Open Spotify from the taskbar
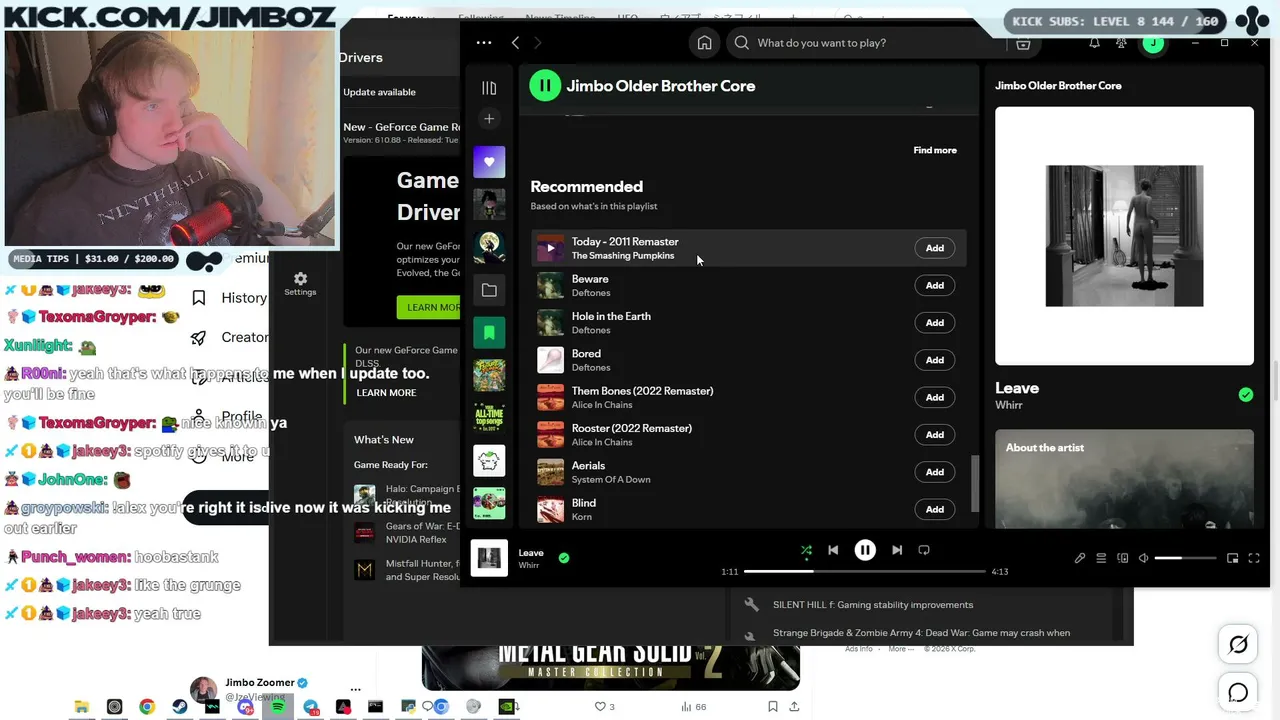This screenshot has height=720, width=1280. (x=278, y=707)
